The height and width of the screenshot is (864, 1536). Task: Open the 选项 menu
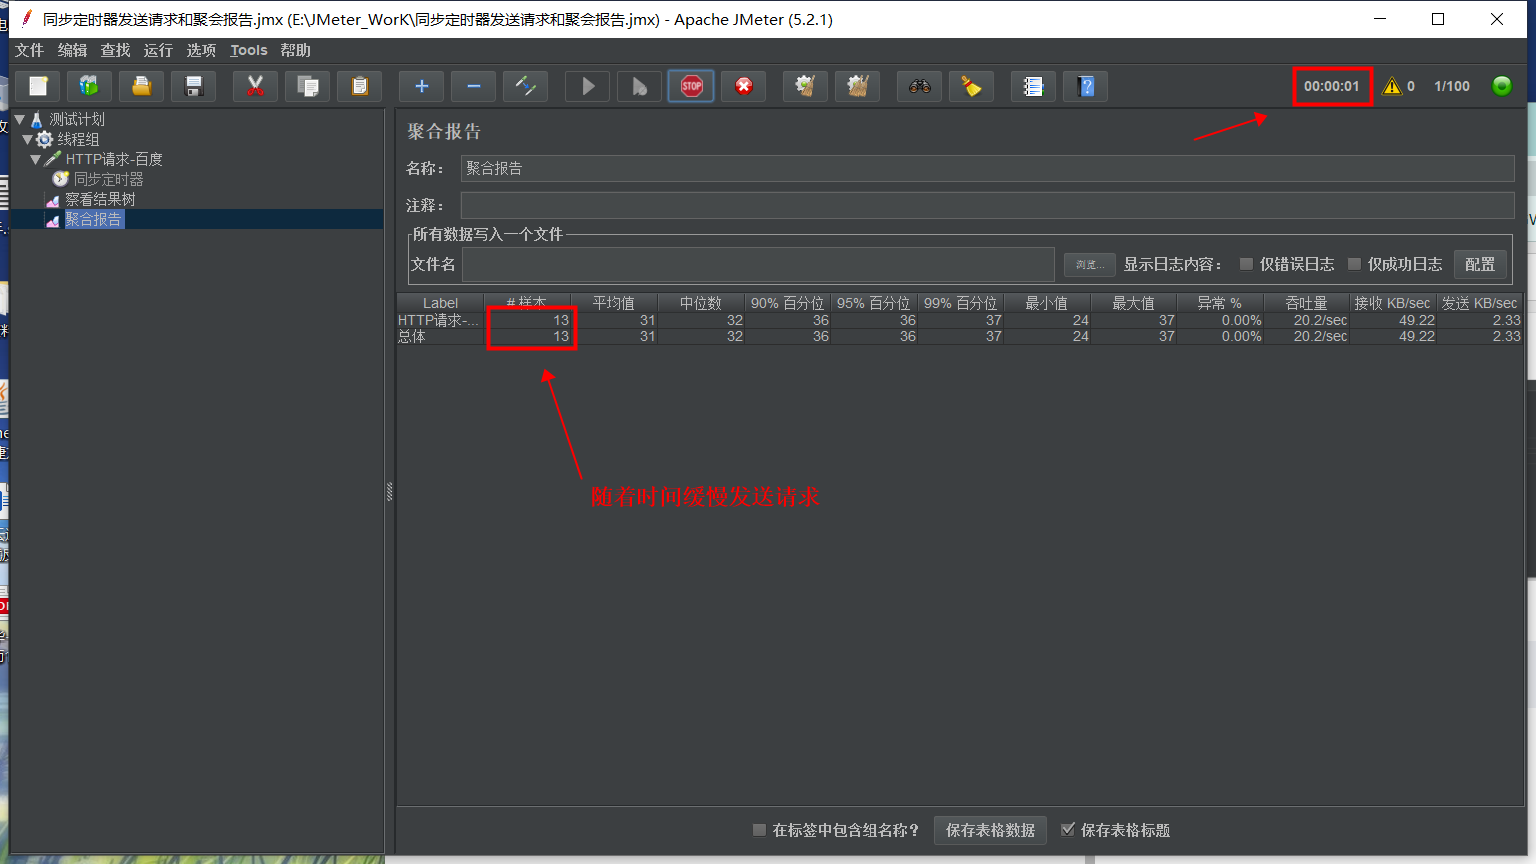(x=200, y=50)
